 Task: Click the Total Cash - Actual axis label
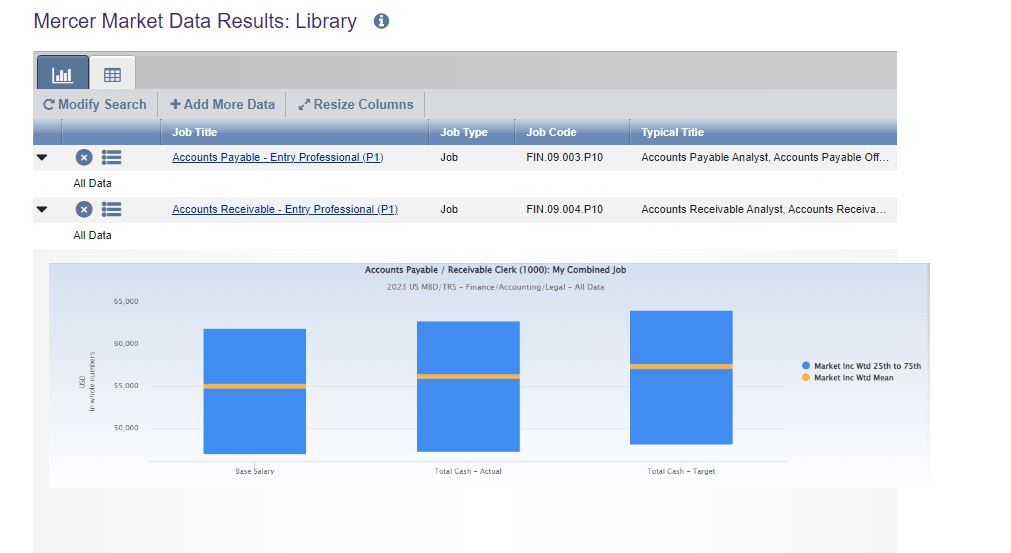[468, 471]
